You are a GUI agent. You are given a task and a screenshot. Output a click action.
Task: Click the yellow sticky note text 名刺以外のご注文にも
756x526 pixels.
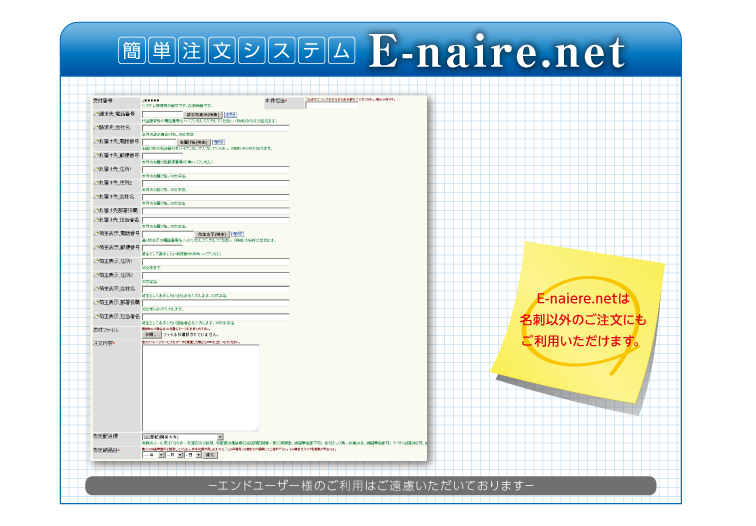[583, 320]
